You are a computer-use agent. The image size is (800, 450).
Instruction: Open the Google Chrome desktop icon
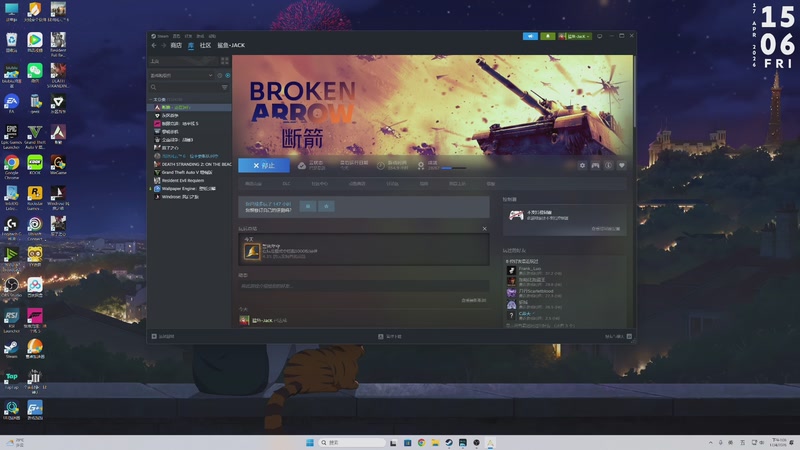(11, 167)
